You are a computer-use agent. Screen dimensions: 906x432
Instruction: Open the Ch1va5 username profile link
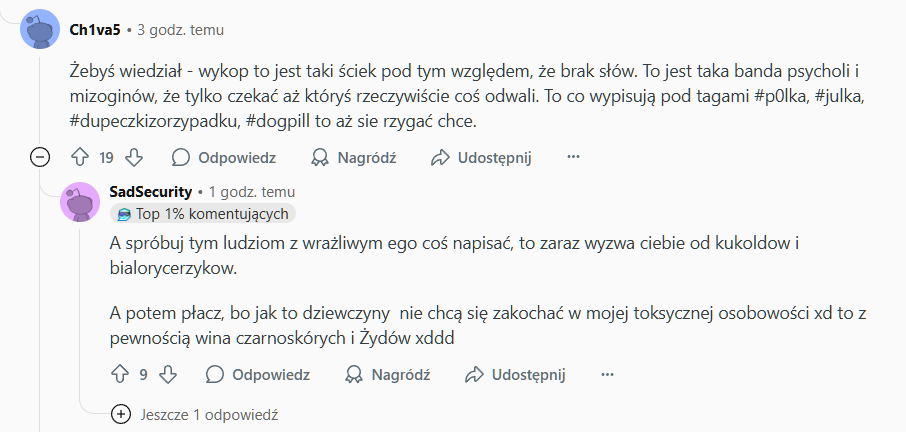coord(95,30)
